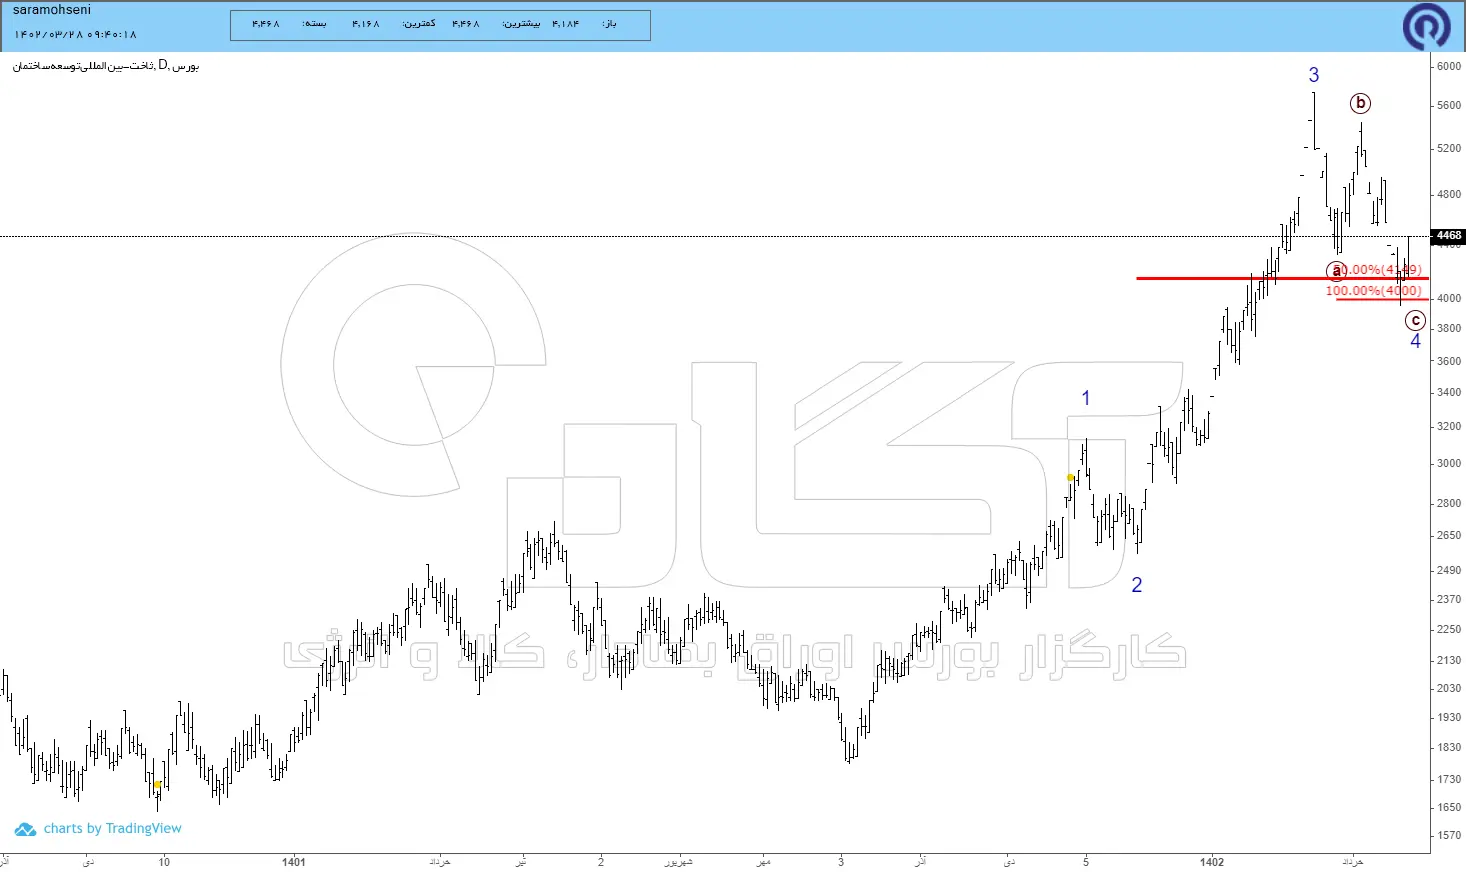
Task: Click the 'کمترین' low price label
Action: point(419,24)
